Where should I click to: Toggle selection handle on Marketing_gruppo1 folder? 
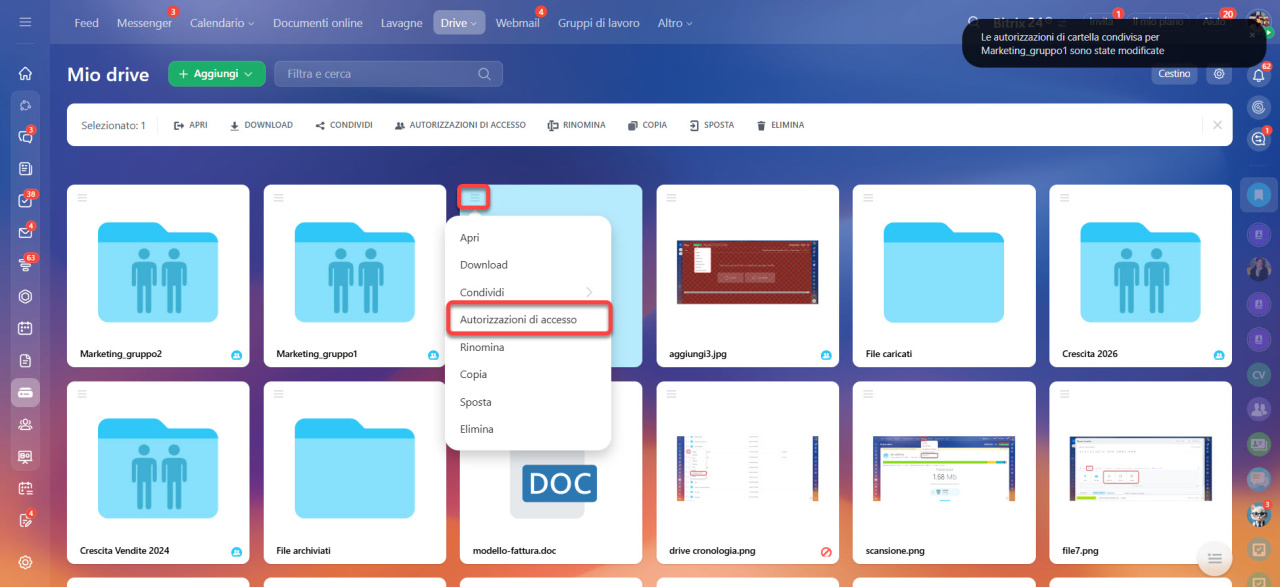(x=278, y=198)
